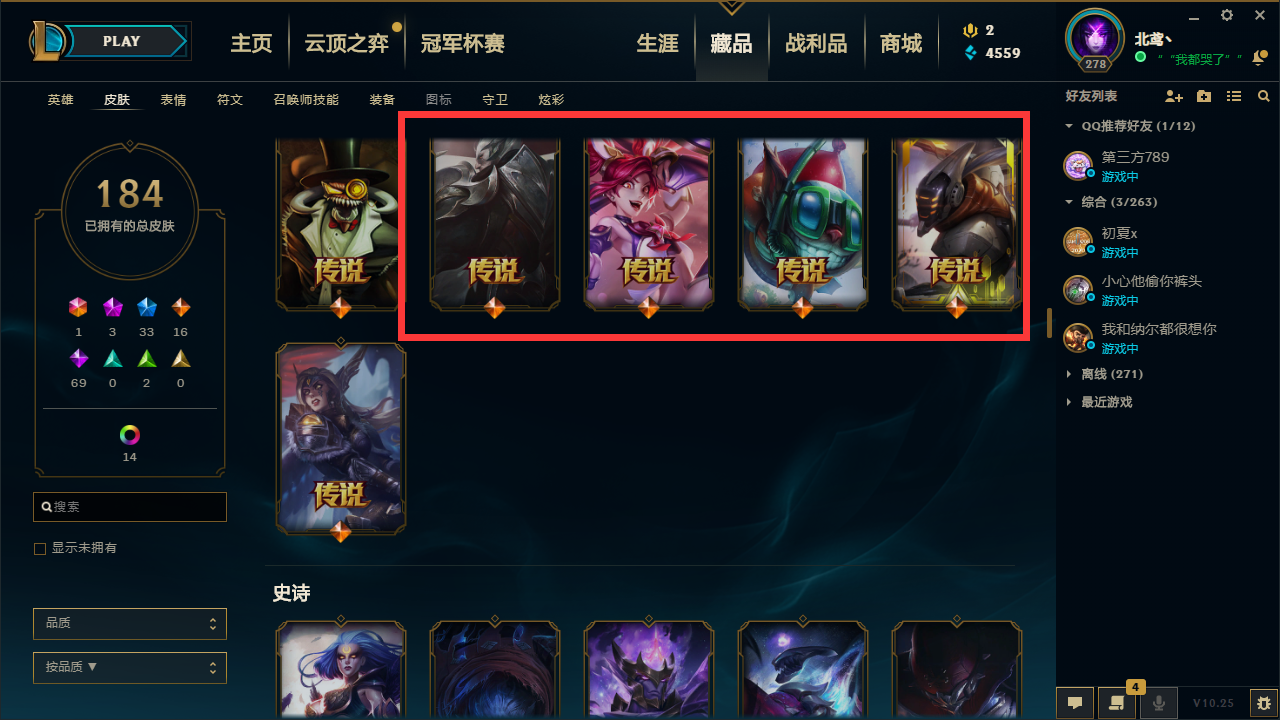Screen dimensions: 1280x720
Task: Open the 按品质 sort dropdown
Action: pyautogui.click(x=130, y=667)
